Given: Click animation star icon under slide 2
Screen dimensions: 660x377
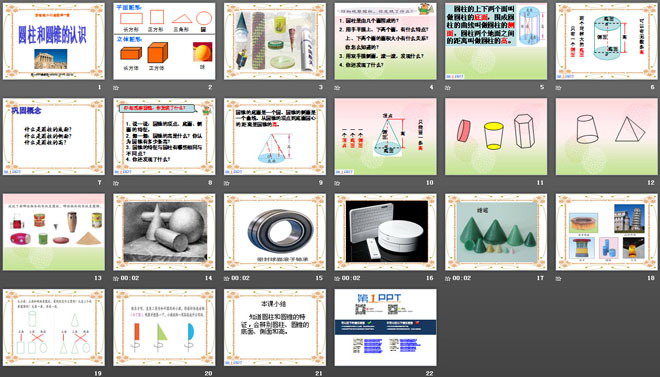Looking at the screenshot, I should 116,88.
